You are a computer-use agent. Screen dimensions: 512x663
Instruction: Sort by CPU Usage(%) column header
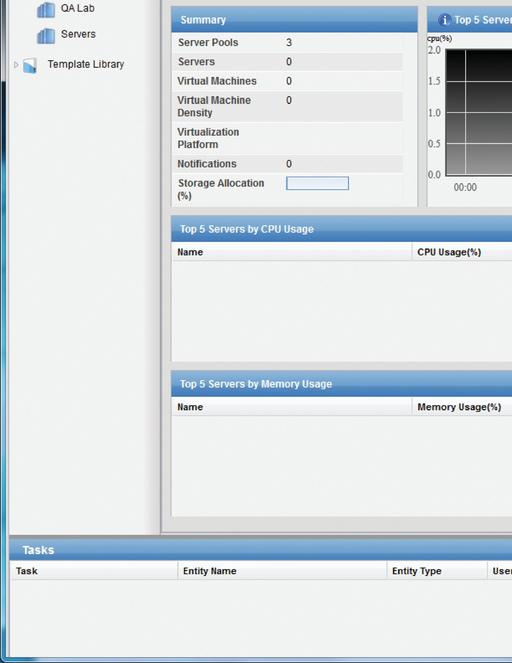pyautogui.click(x=462, y=252)
